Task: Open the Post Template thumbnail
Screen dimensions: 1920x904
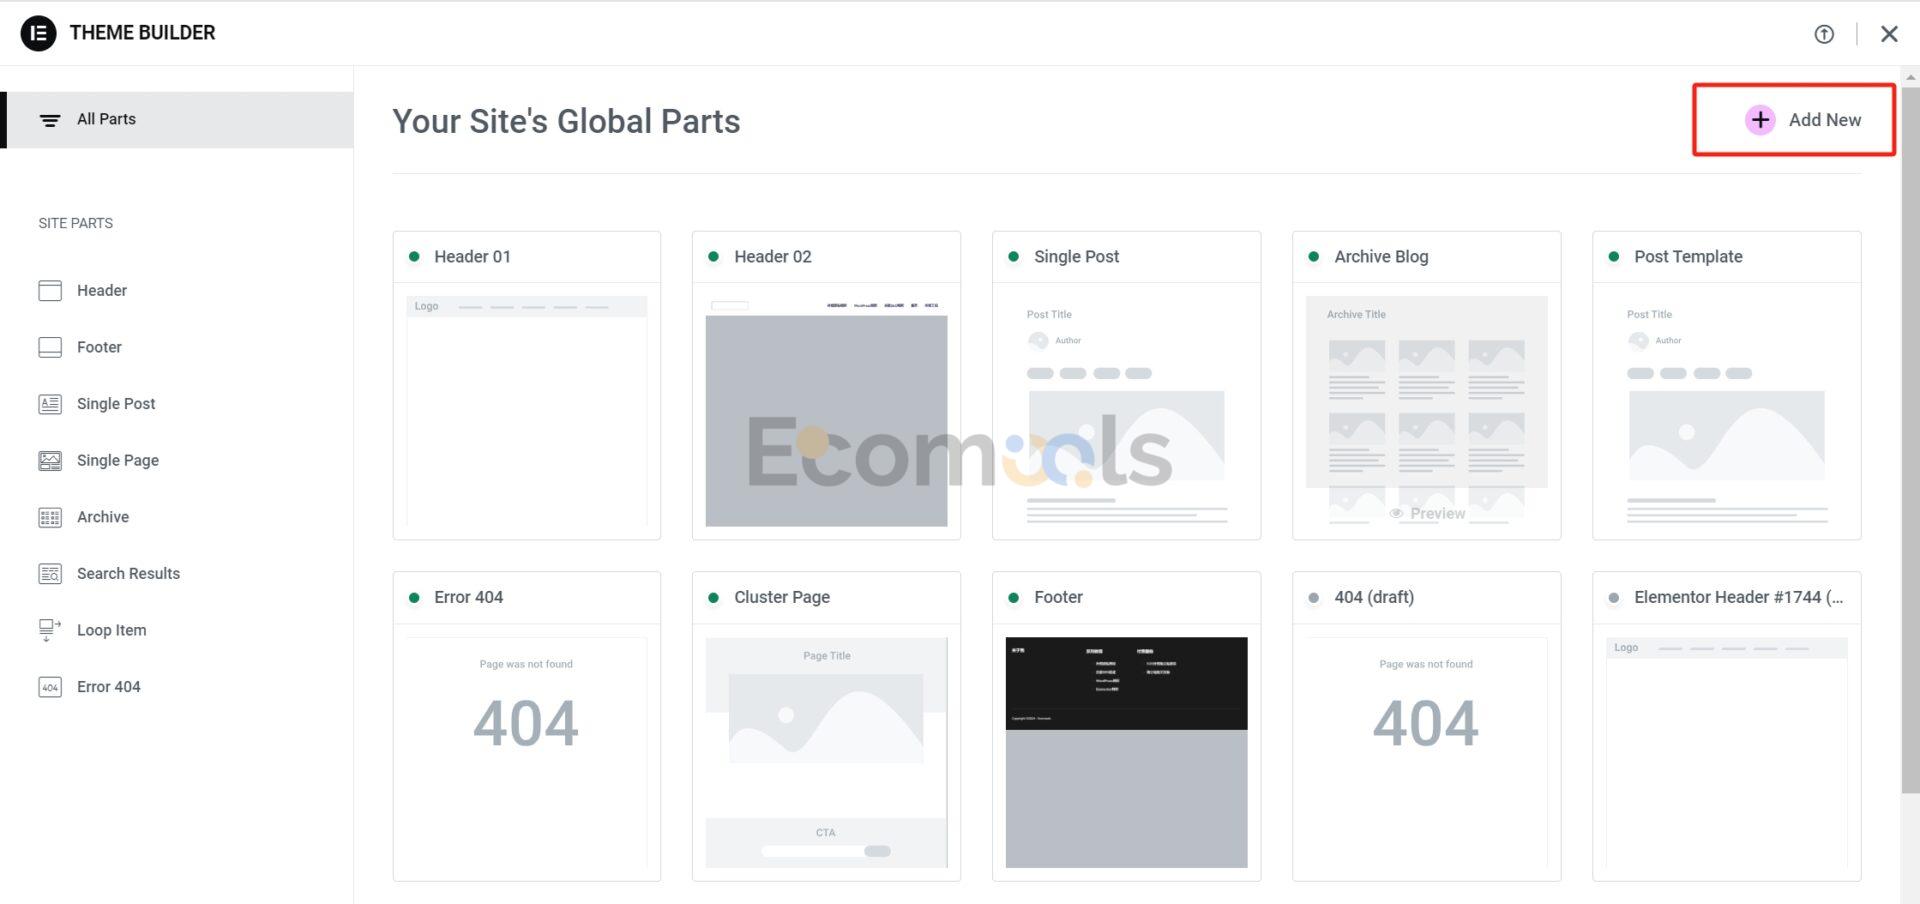Action: 1726,411
